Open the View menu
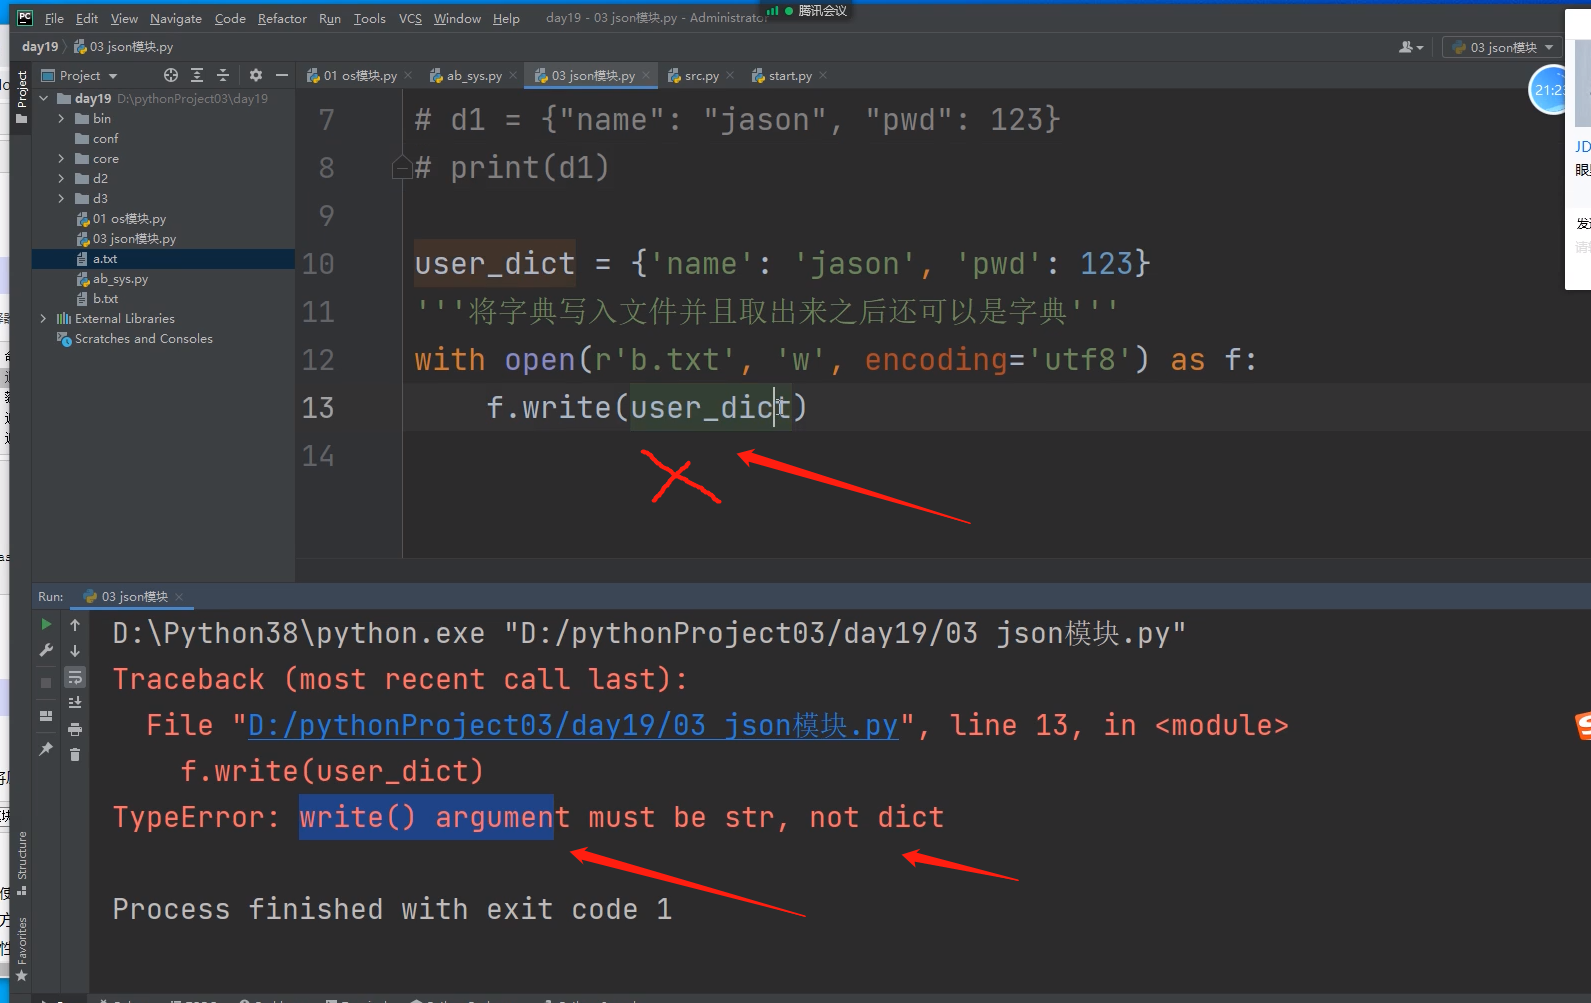 pos(124,18)
